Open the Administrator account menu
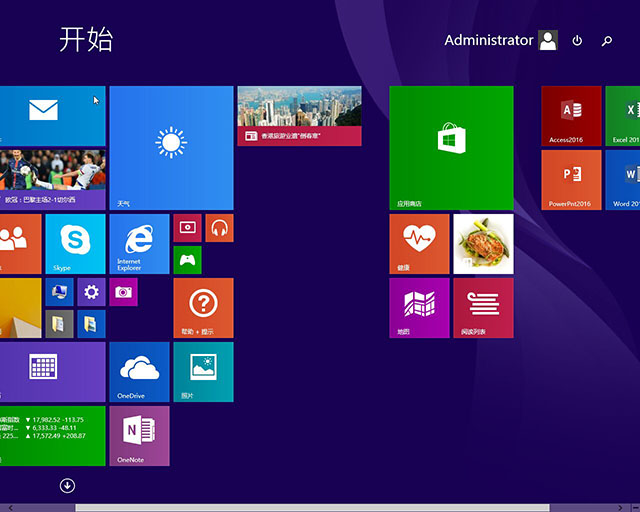 [501, 40]
